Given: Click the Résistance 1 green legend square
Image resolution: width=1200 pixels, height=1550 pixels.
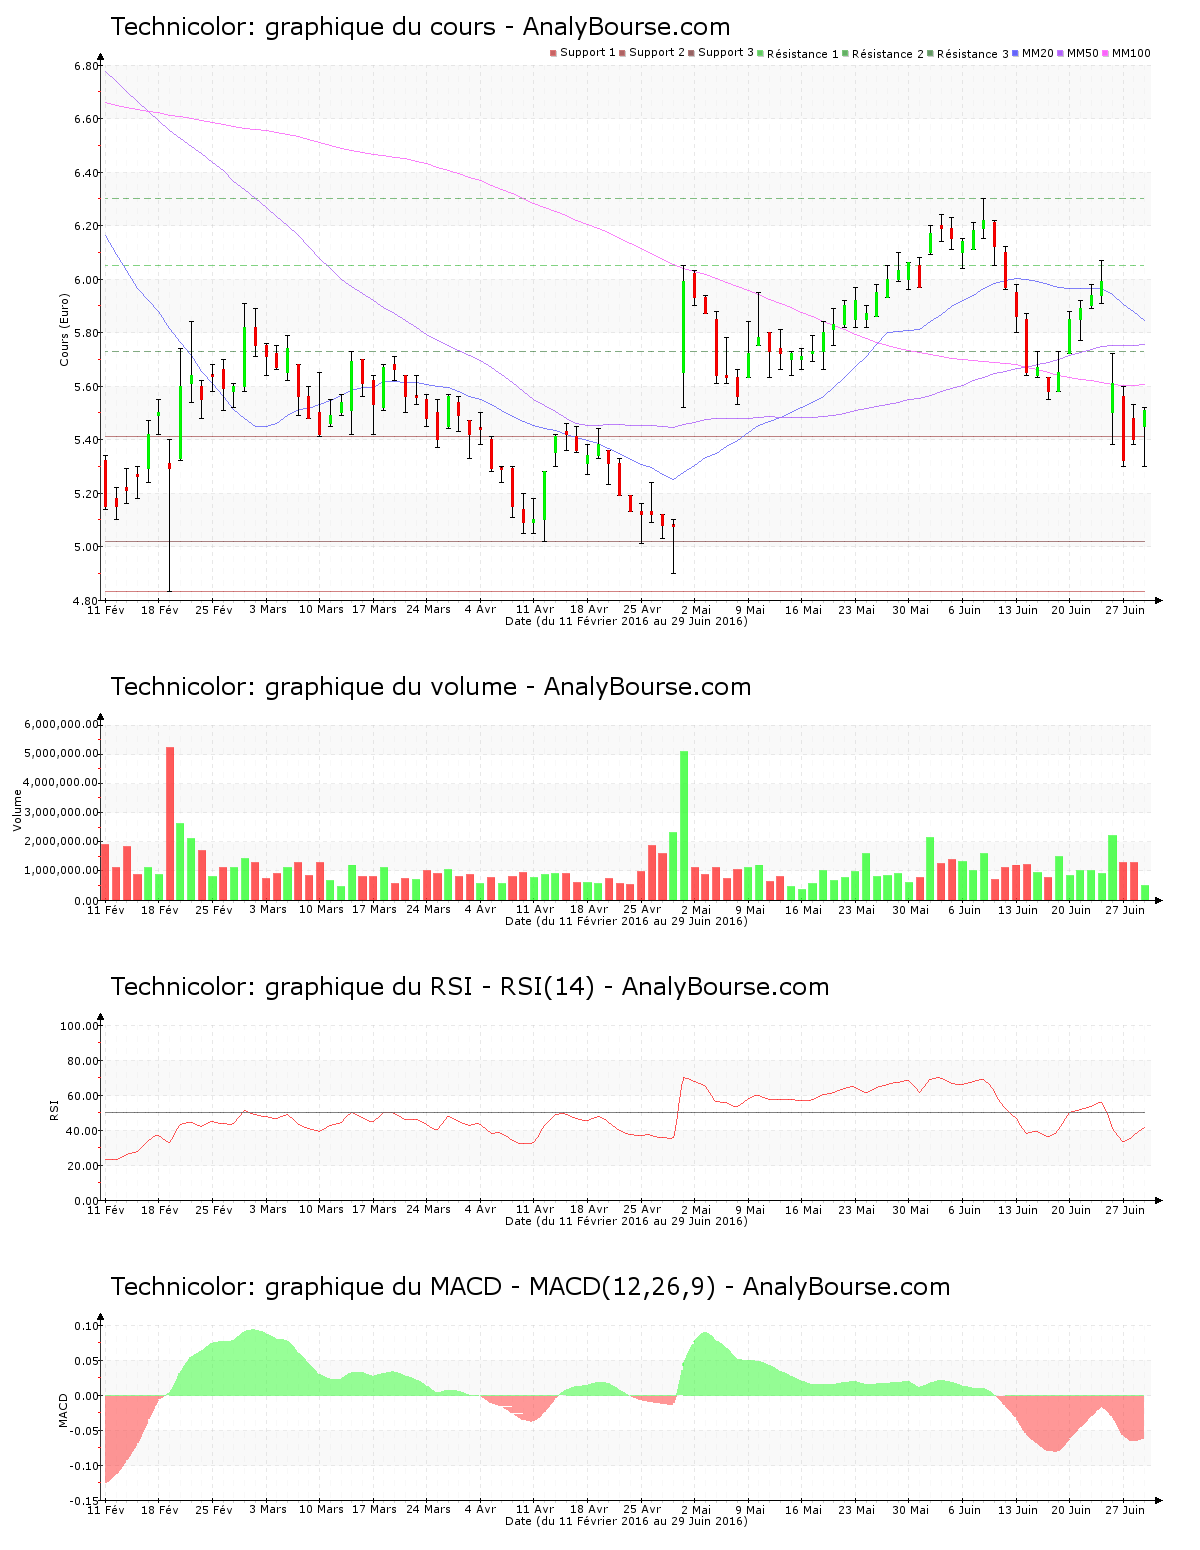Looking at the screenshot, I should point(761,53).
